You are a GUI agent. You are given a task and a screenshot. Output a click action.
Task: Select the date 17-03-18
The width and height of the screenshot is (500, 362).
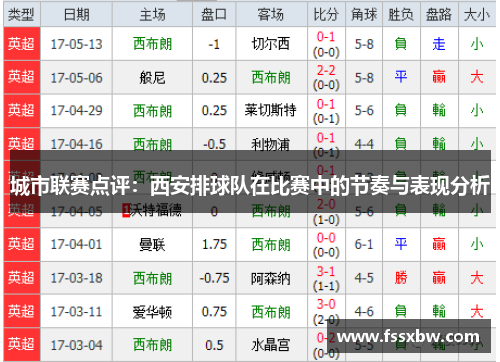76,278
